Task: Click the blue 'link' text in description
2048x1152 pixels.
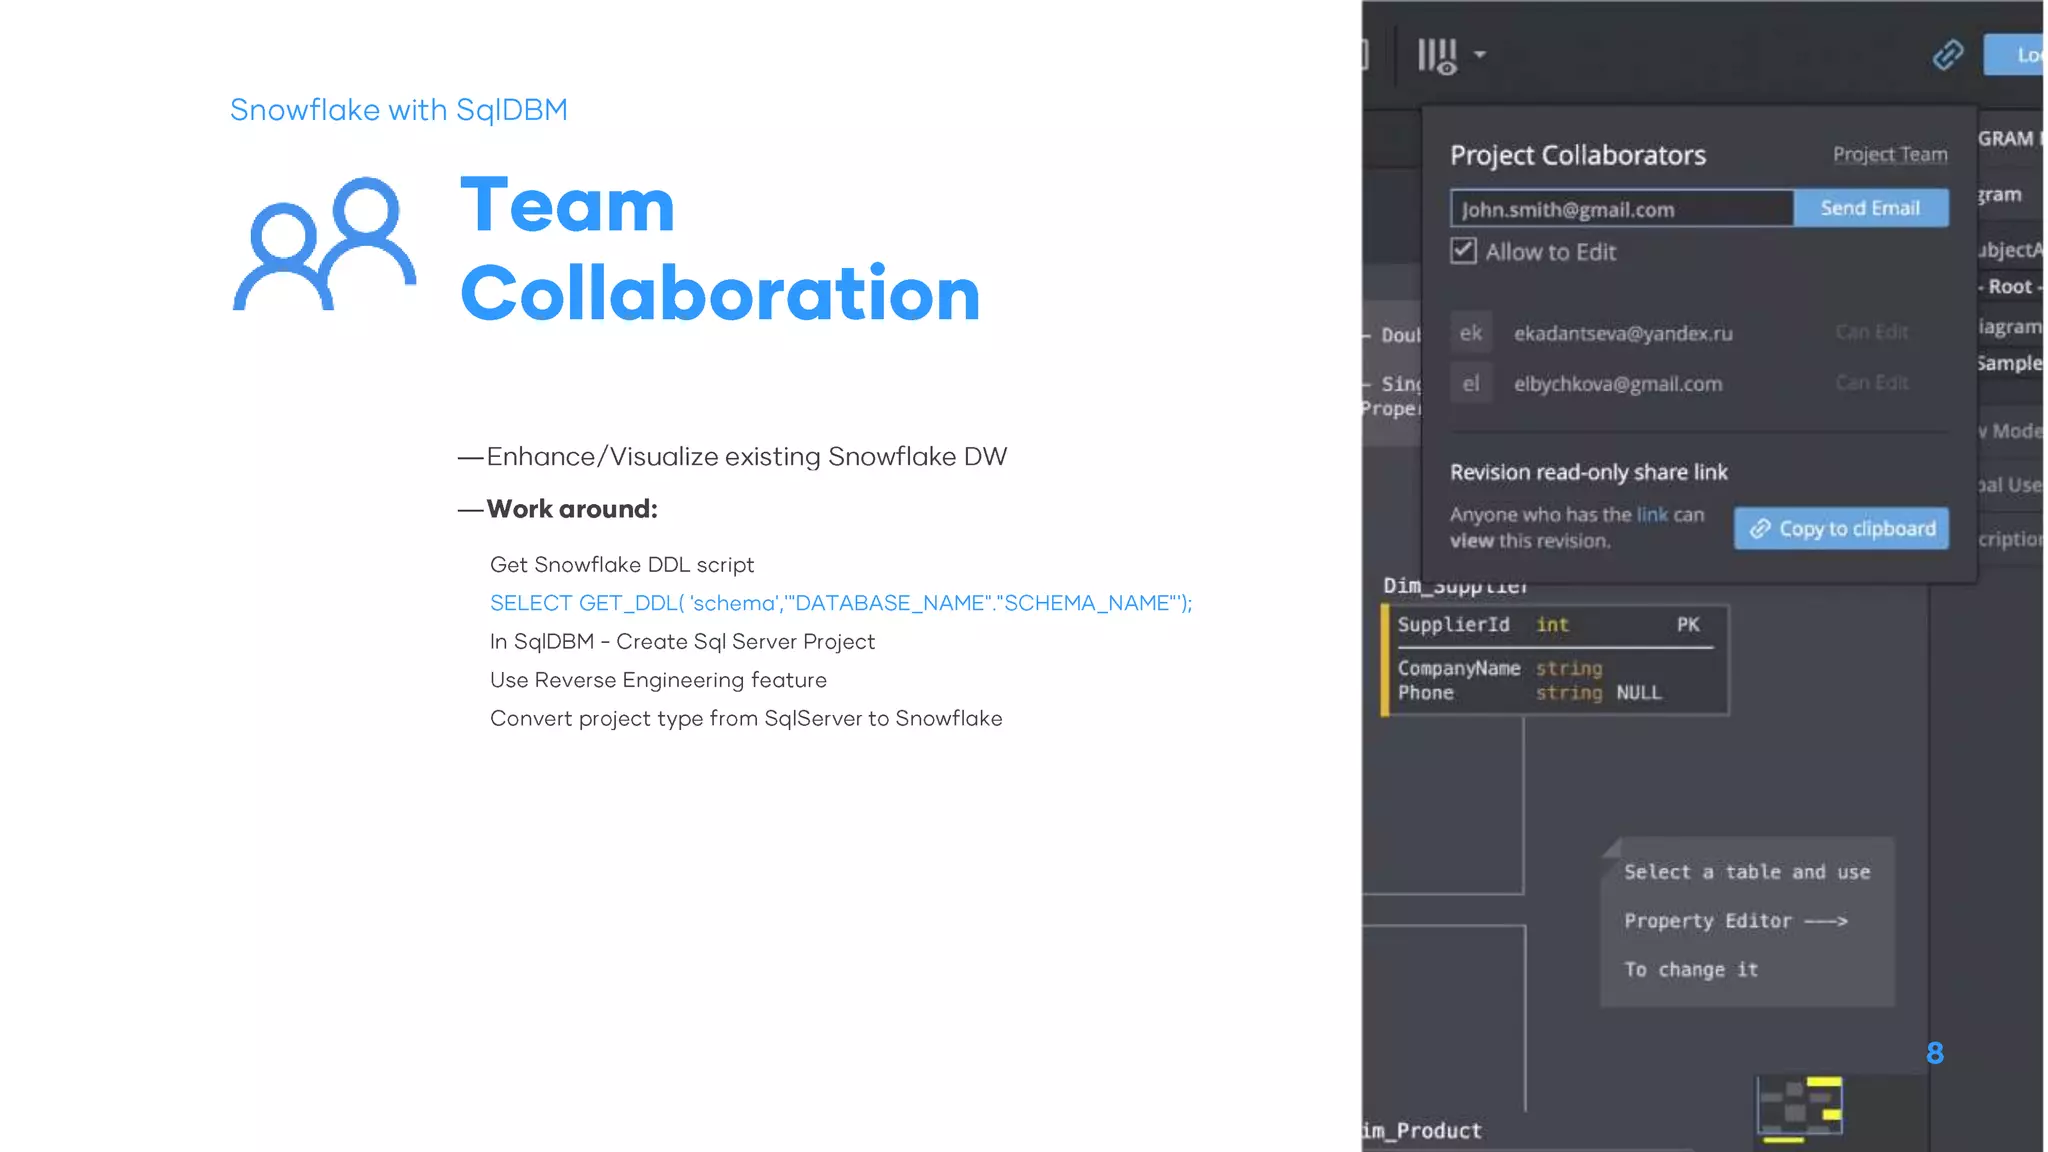Action: click(x=1651, y=514)
